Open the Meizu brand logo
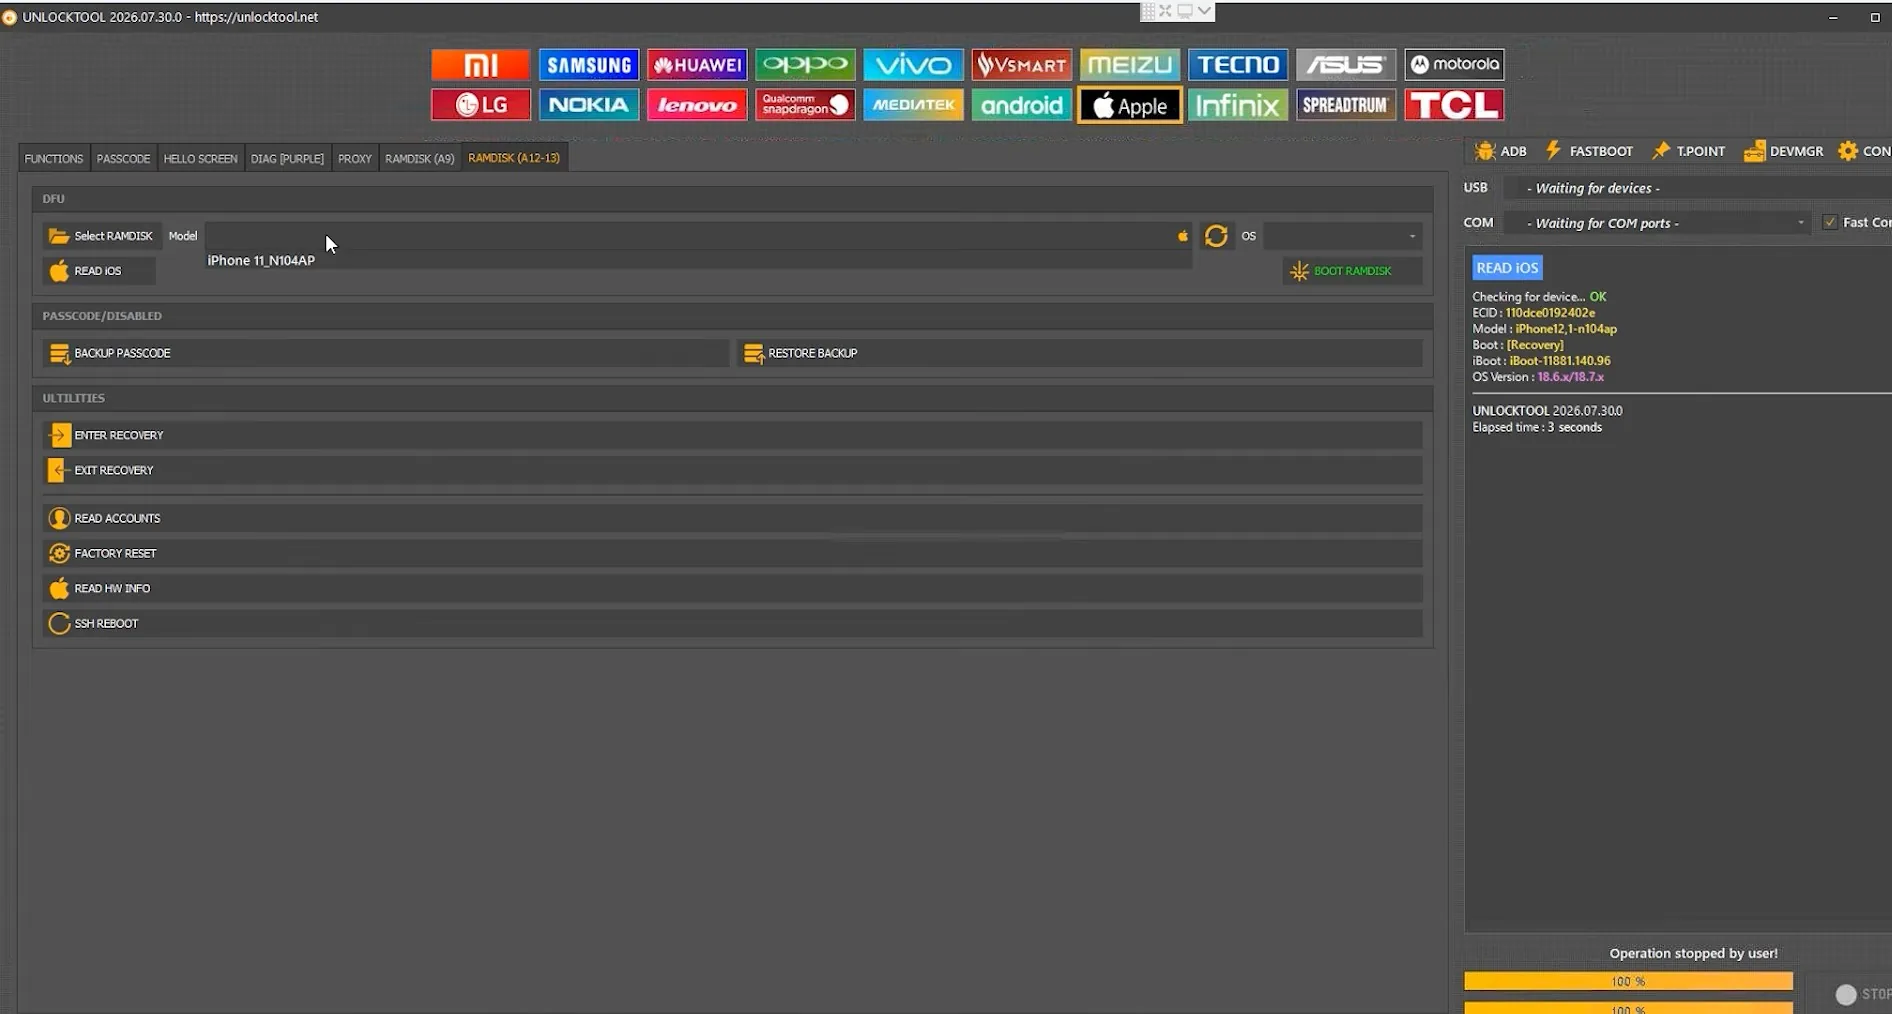Screen dimensions: 1892x1014 (1129, 65)
